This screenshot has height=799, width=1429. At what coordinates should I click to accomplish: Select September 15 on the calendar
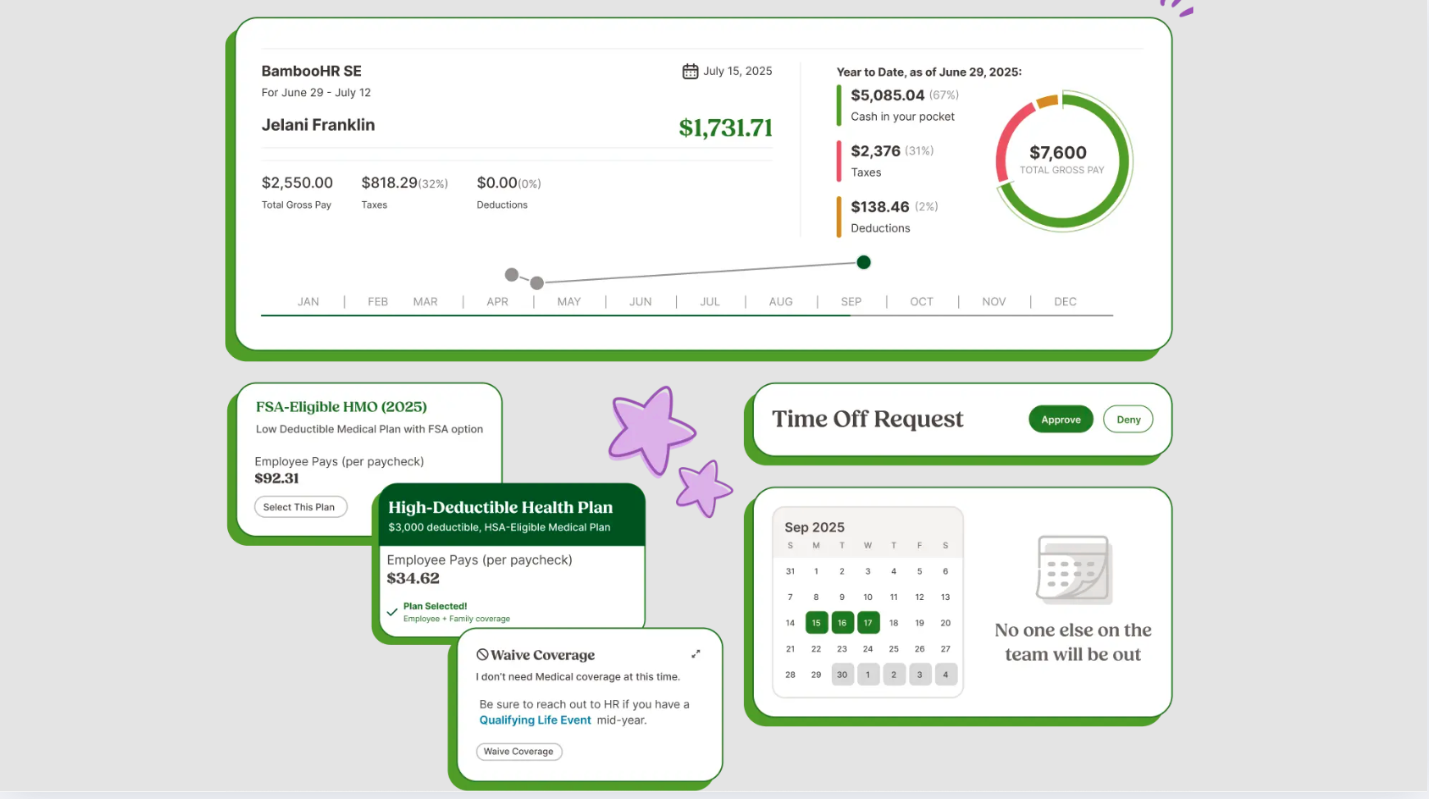pyautogui.click(x=816, y=622)
